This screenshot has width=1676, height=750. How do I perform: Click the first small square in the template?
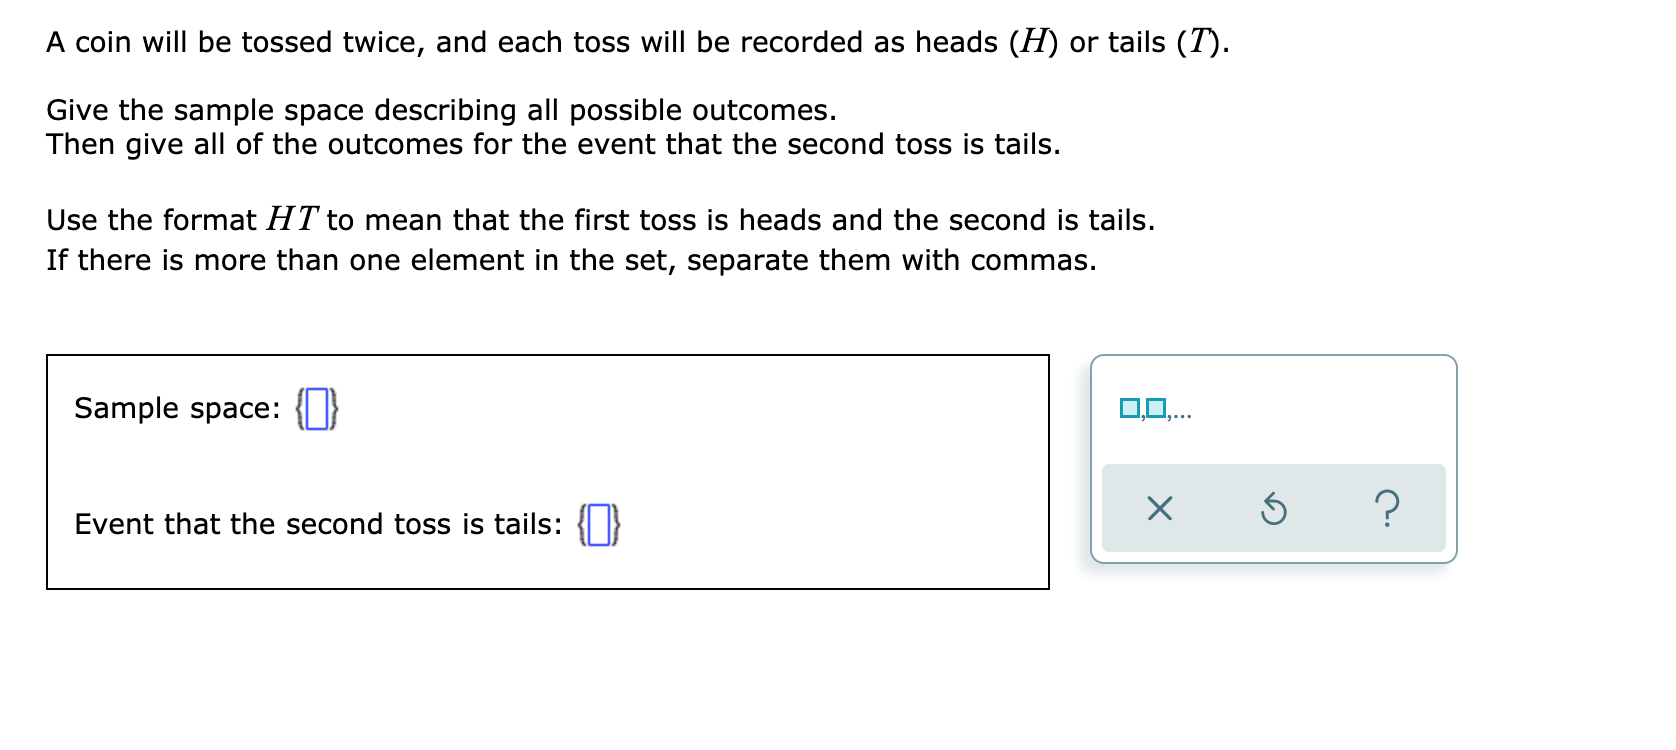(x=1127, y=406)
